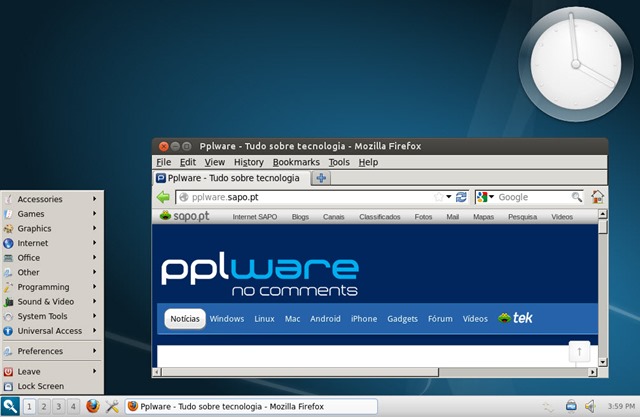Open the Fórum link
Image resolution: width=640 pixels, height=417 pixels.
[x=440, y=319]
